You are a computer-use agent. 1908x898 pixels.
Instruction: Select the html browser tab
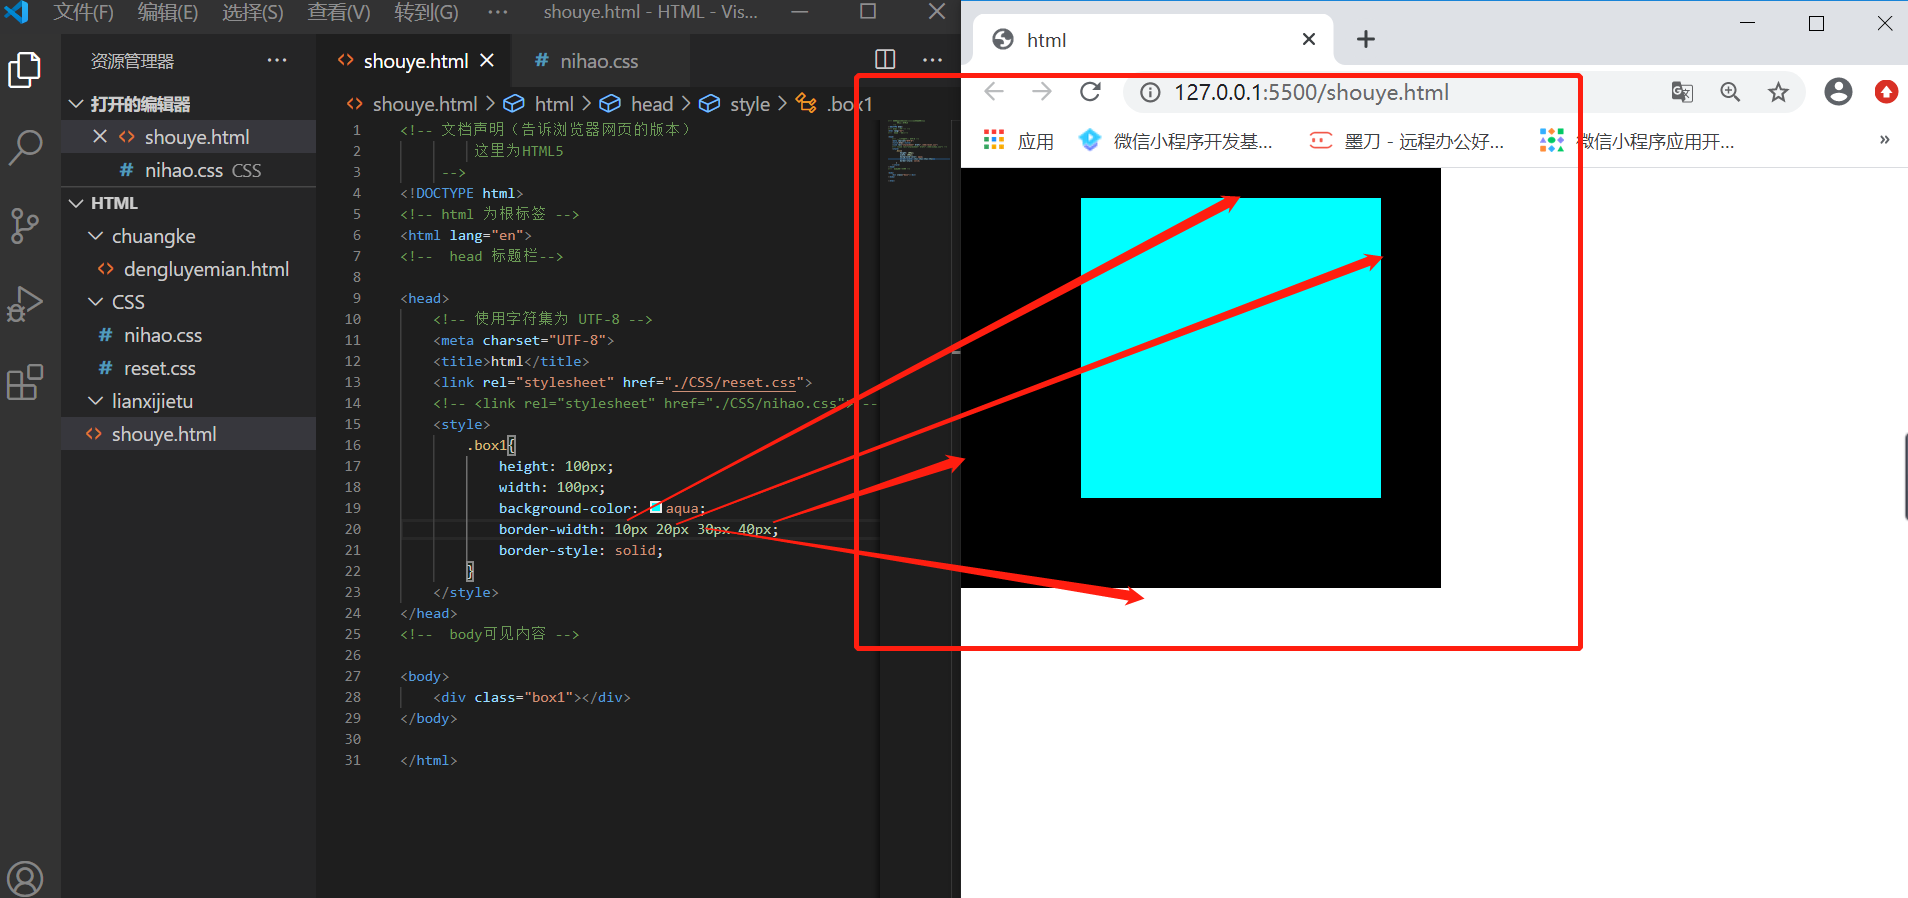tap(1150, 39)
